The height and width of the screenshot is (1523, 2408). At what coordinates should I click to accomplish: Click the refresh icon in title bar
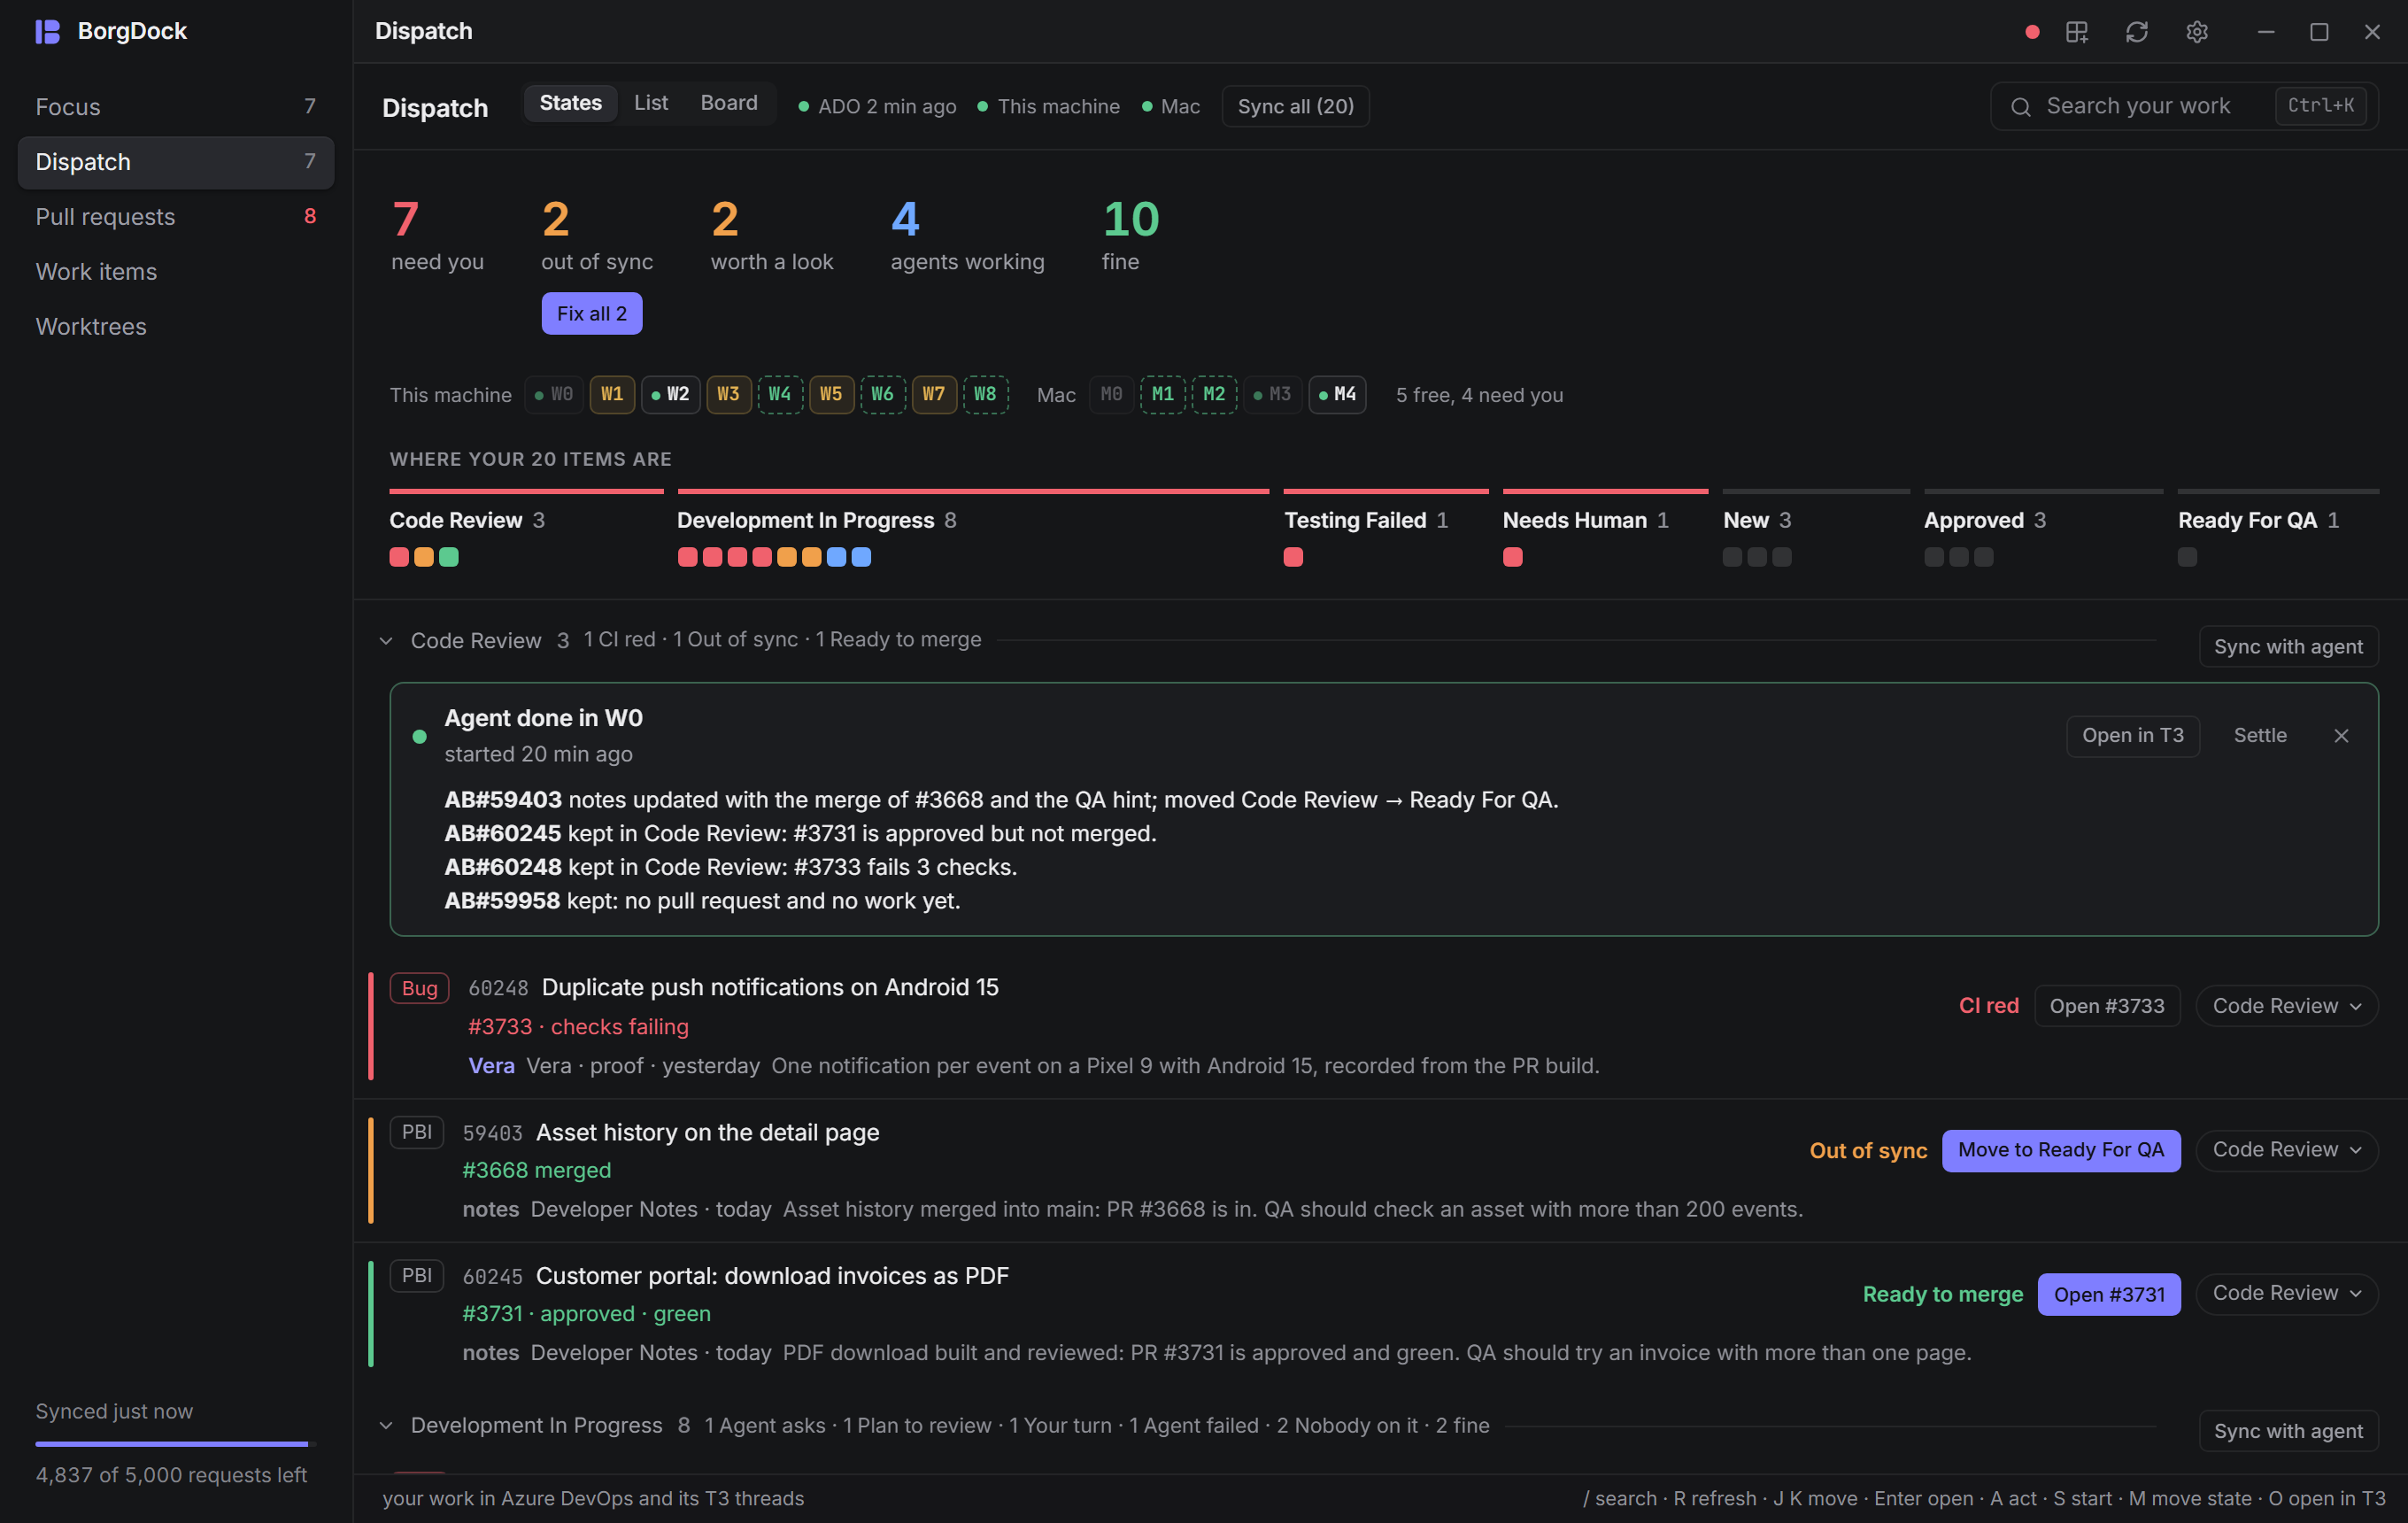coord(2137,32)
